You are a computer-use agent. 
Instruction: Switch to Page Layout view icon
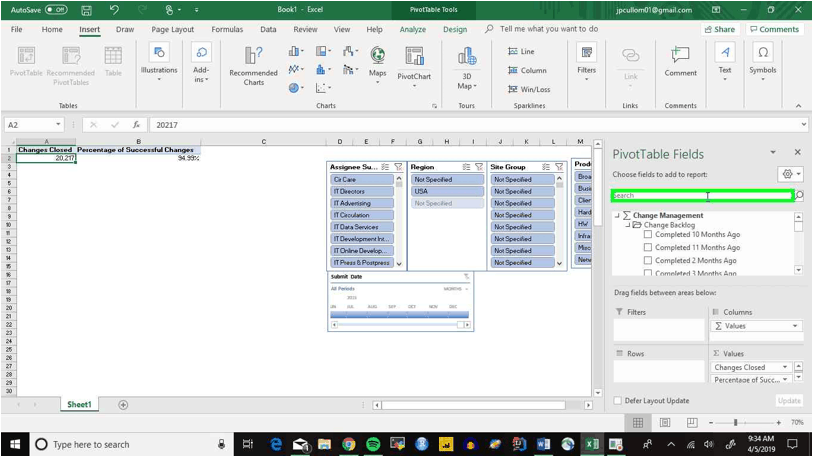(665, 423)
